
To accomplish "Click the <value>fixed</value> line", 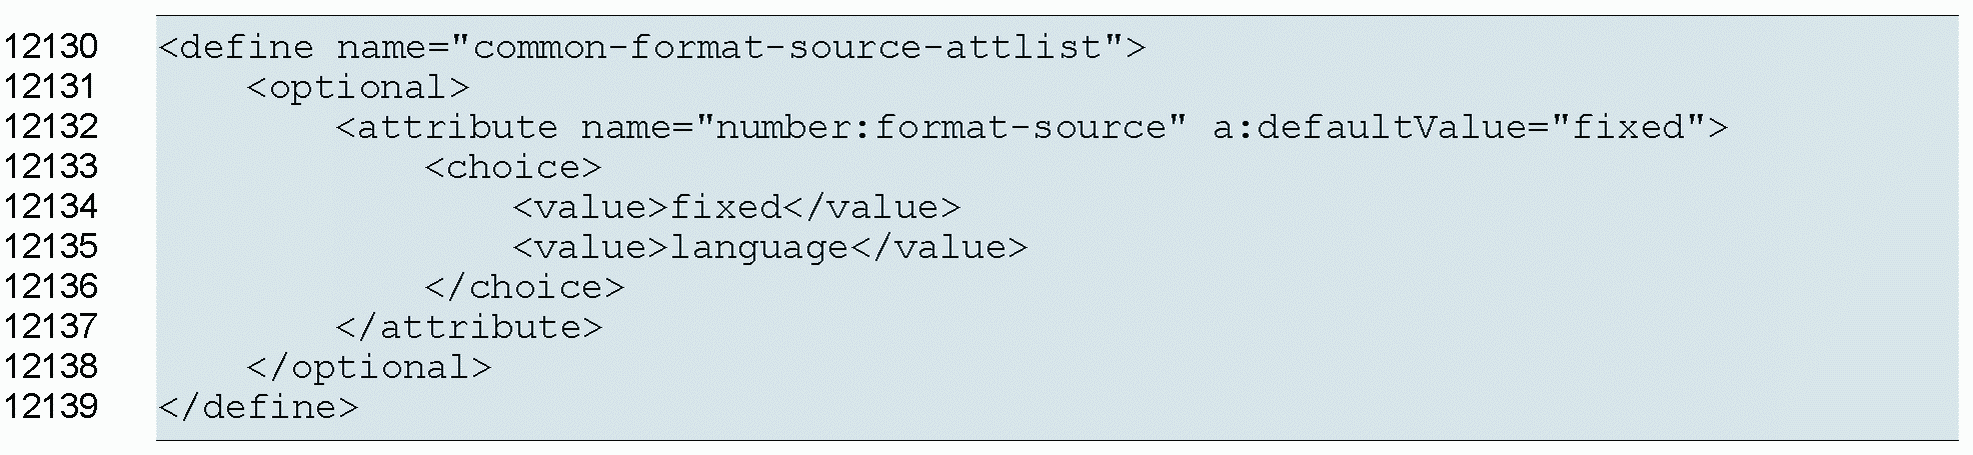I will point(736,207).
